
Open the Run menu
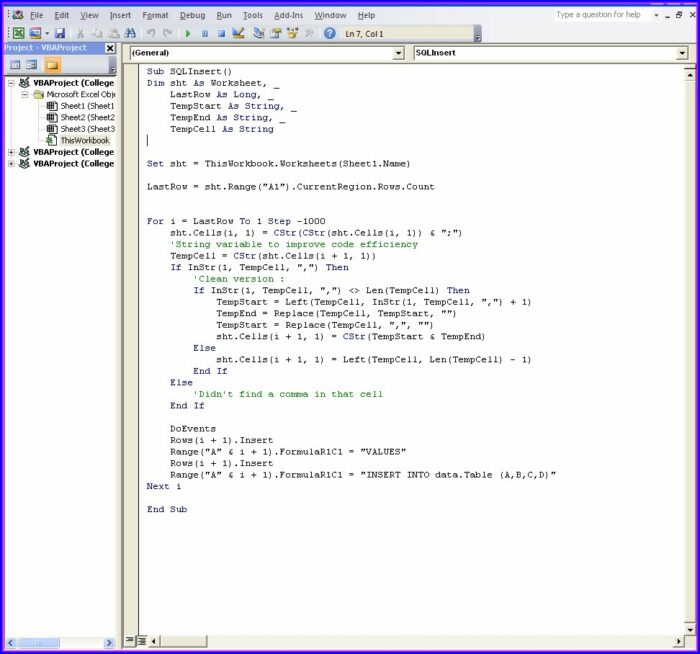(x=224, y=15)
